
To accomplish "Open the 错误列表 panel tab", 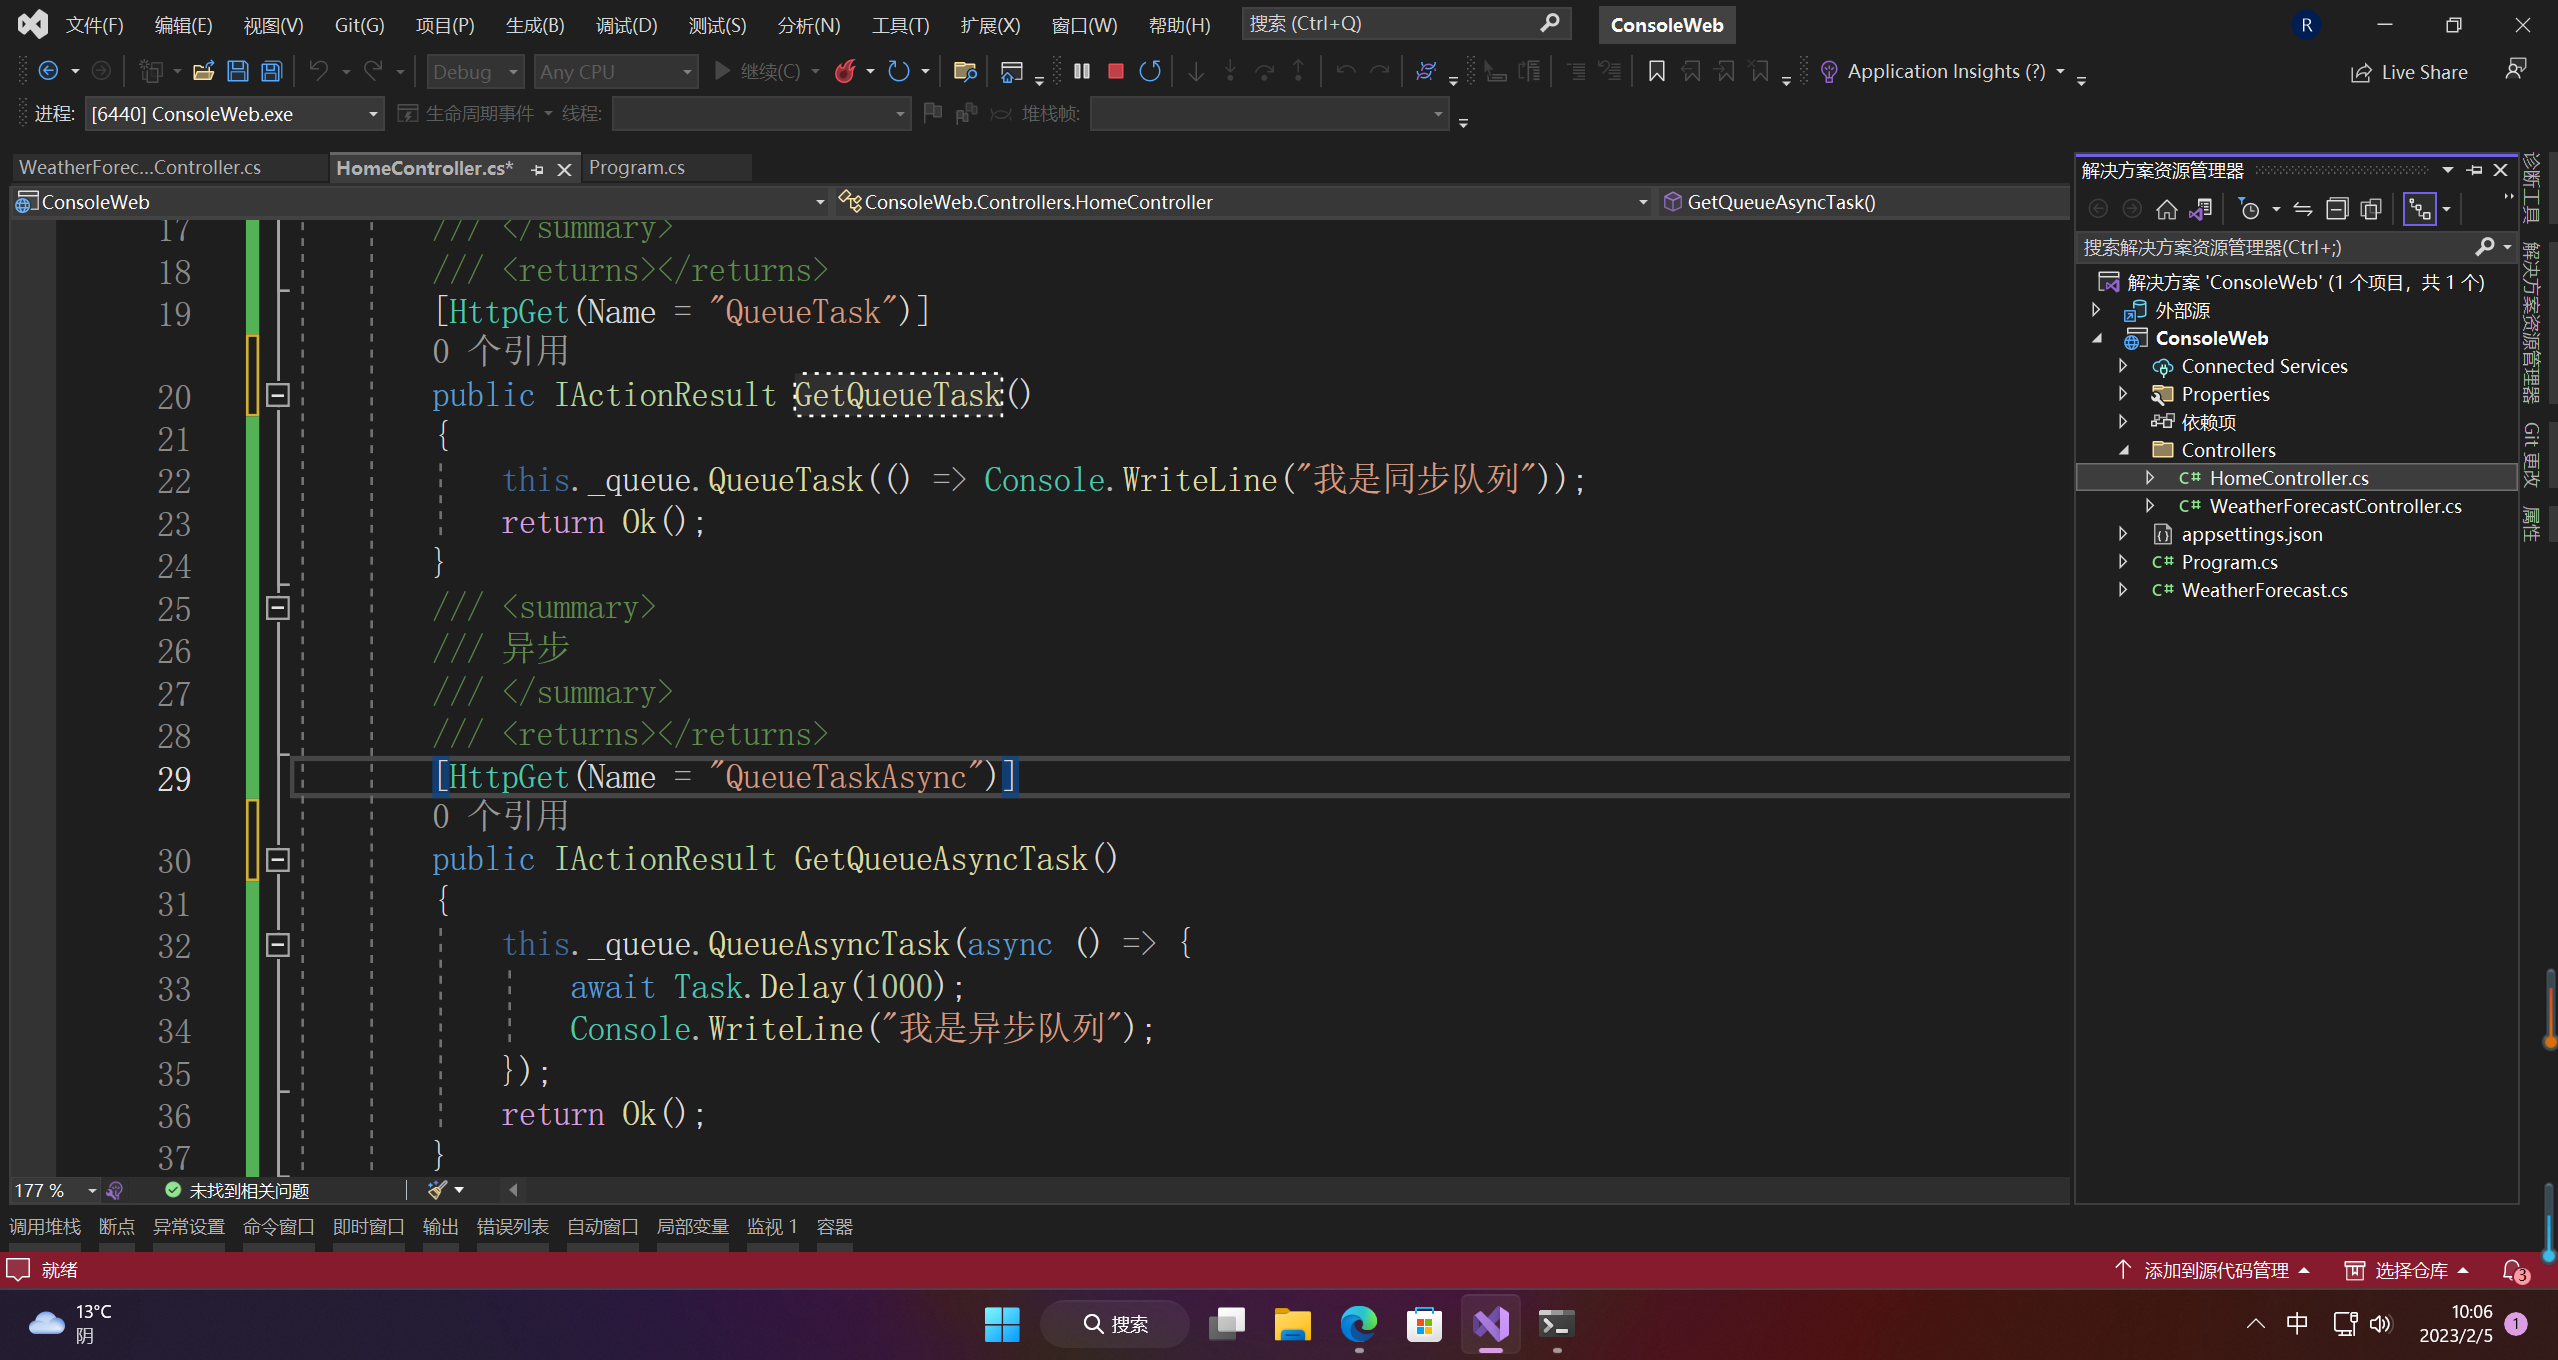I will tap(512, 1226).
